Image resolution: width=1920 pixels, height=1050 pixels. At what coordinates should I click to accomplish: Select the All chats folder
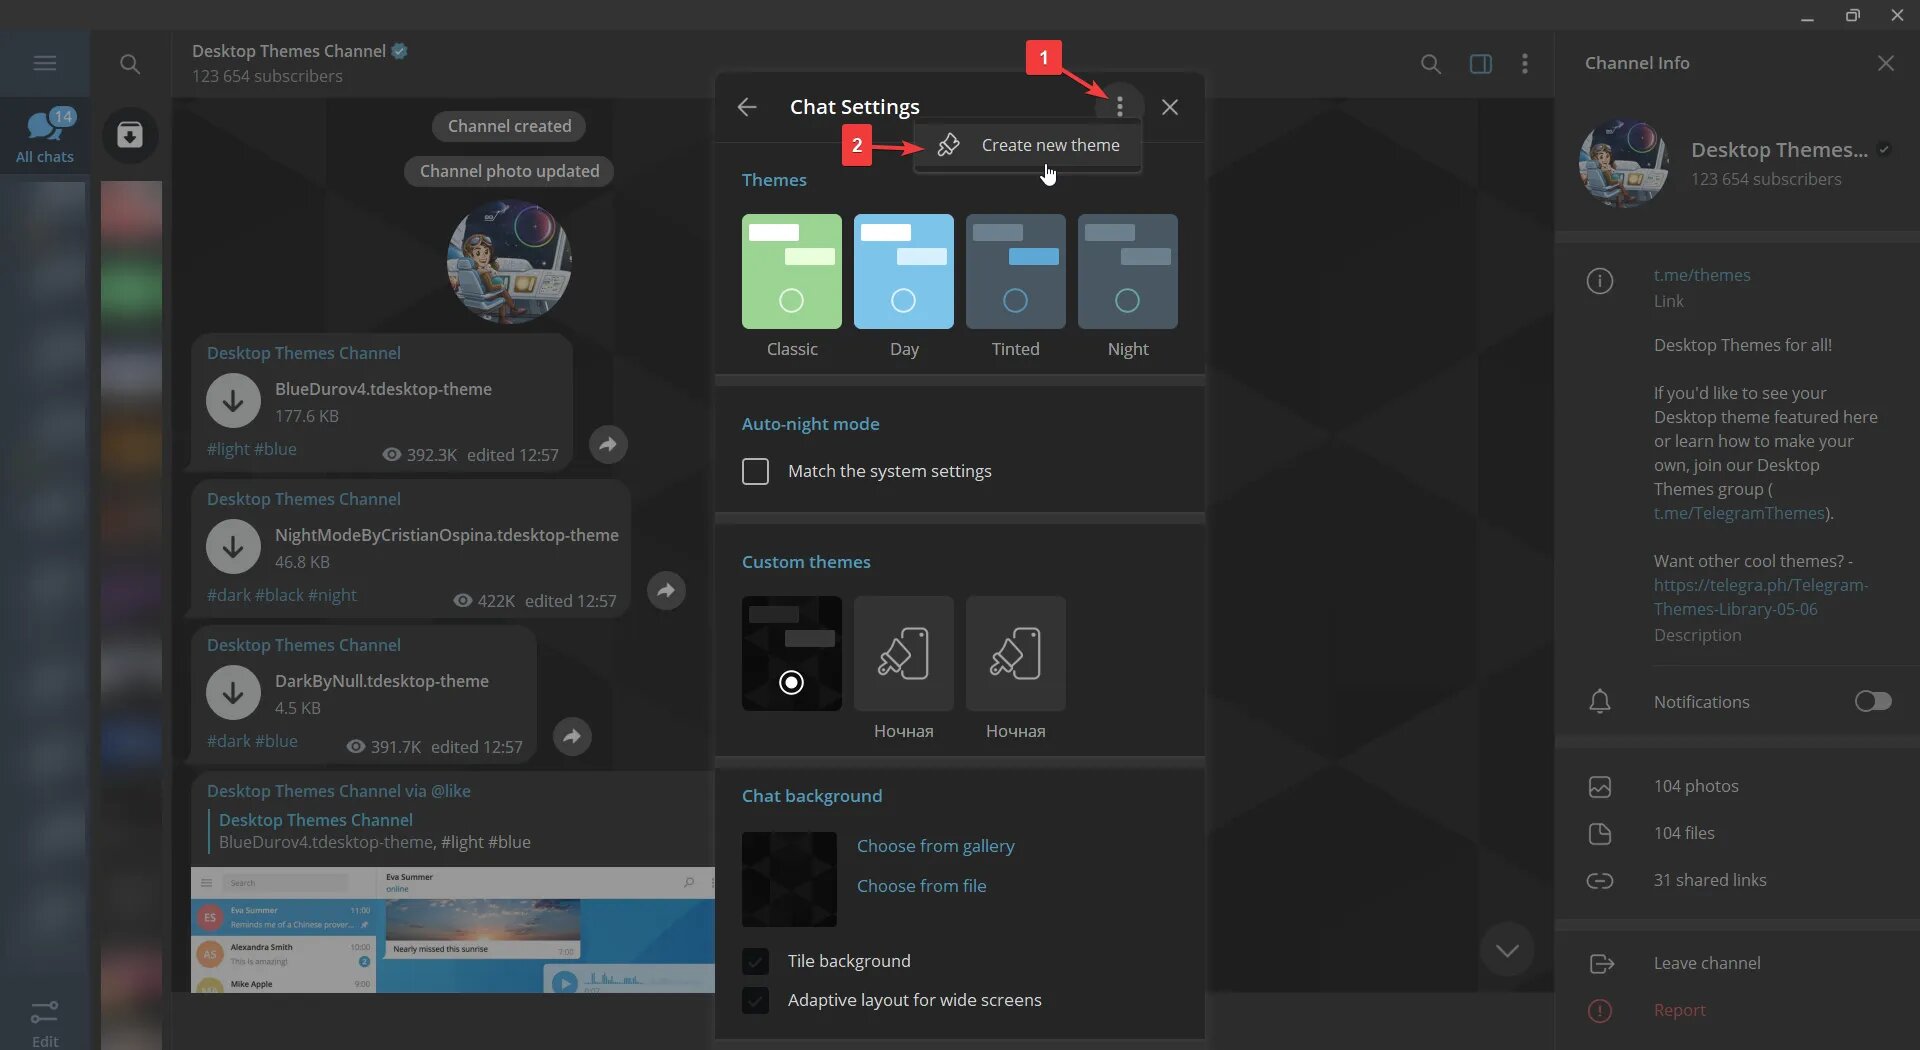coord(44,135)
